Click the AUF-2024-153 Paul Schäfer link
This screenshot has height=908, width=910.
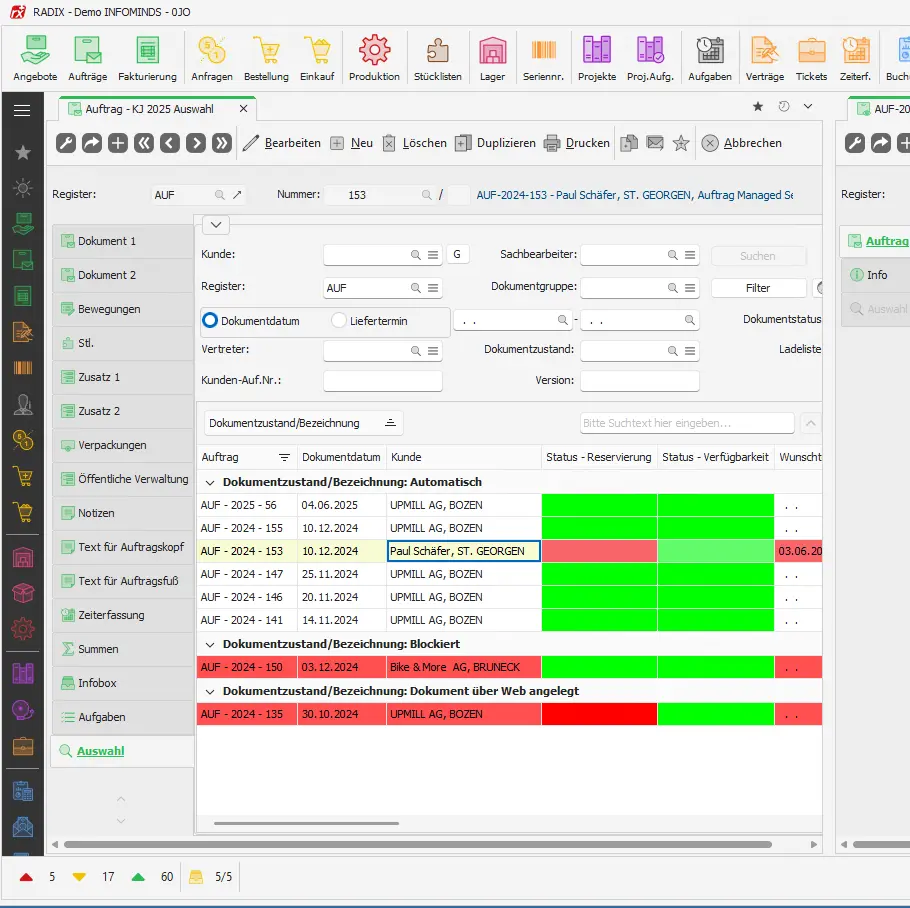tap(635, 195)
